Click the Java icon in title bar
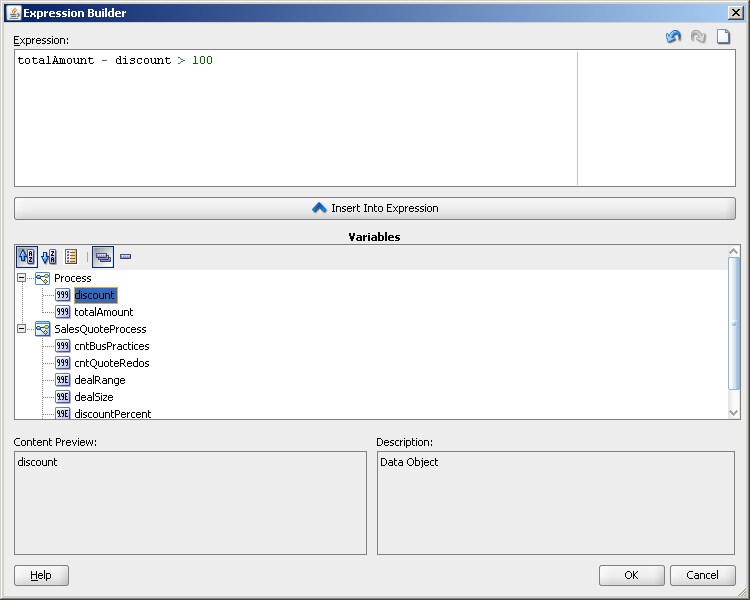Screen dimensions: 750x600 [14, 13]
